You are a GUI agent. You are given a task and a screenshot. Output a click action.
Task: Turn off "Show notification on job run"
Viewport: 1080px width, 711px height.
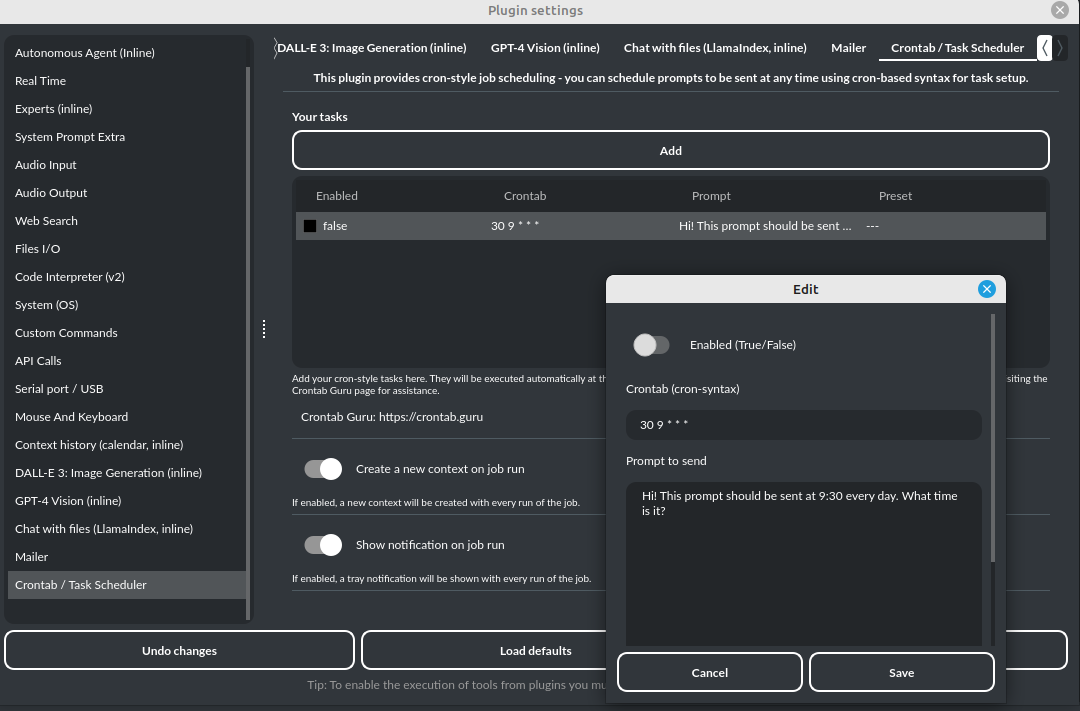tap(322, 544)
